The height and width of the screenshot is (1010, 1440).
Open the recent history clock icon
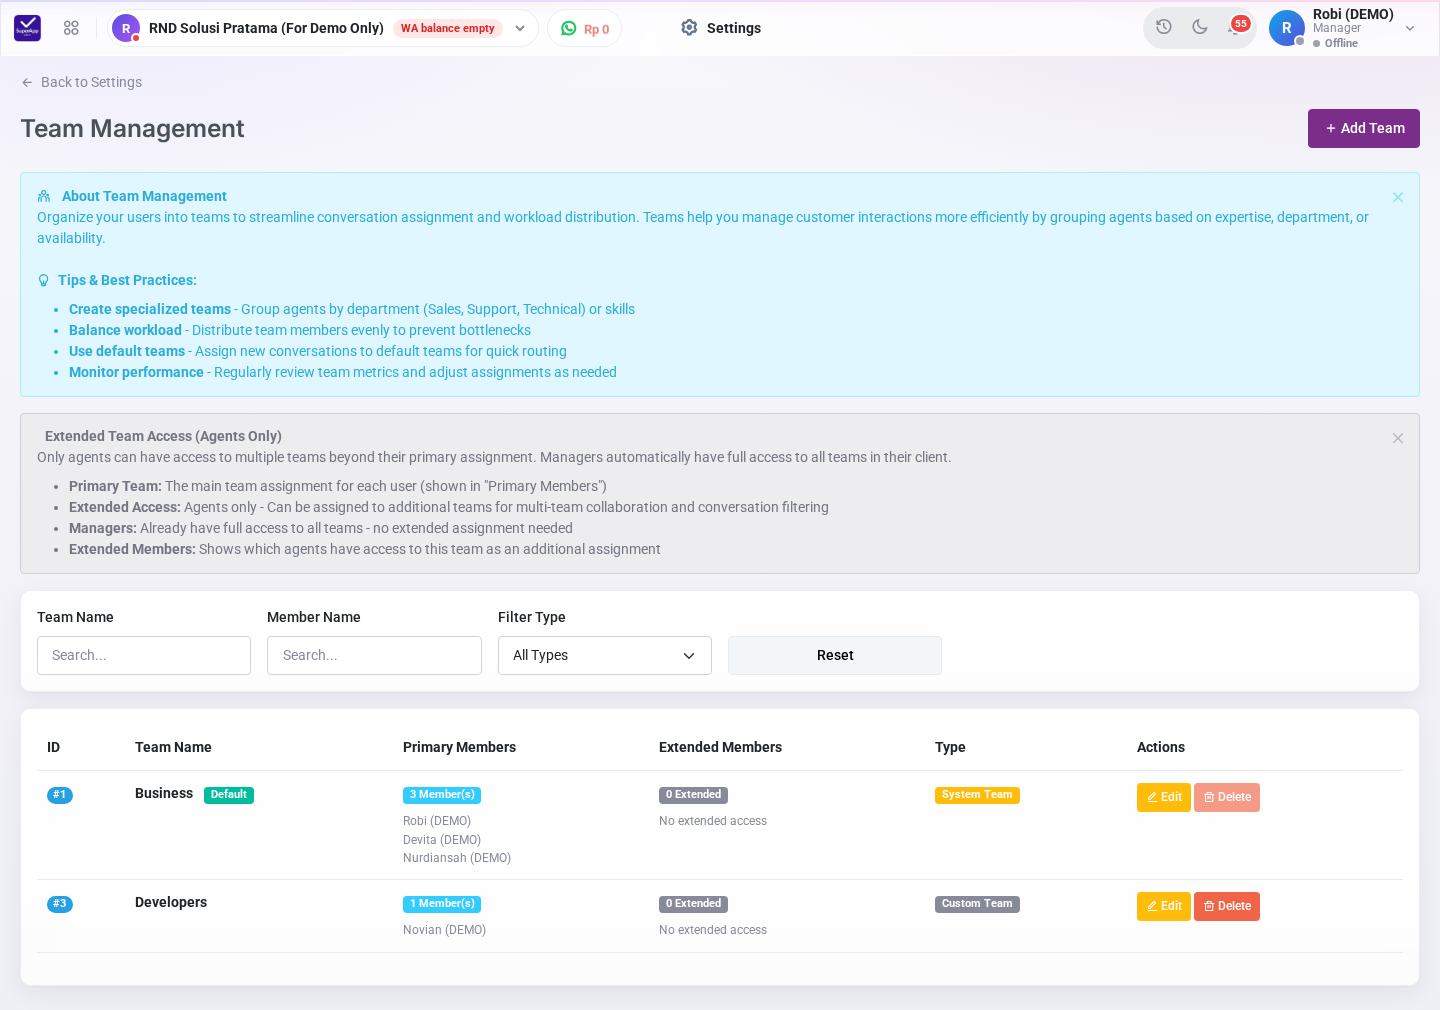(x=1164, y=27)
